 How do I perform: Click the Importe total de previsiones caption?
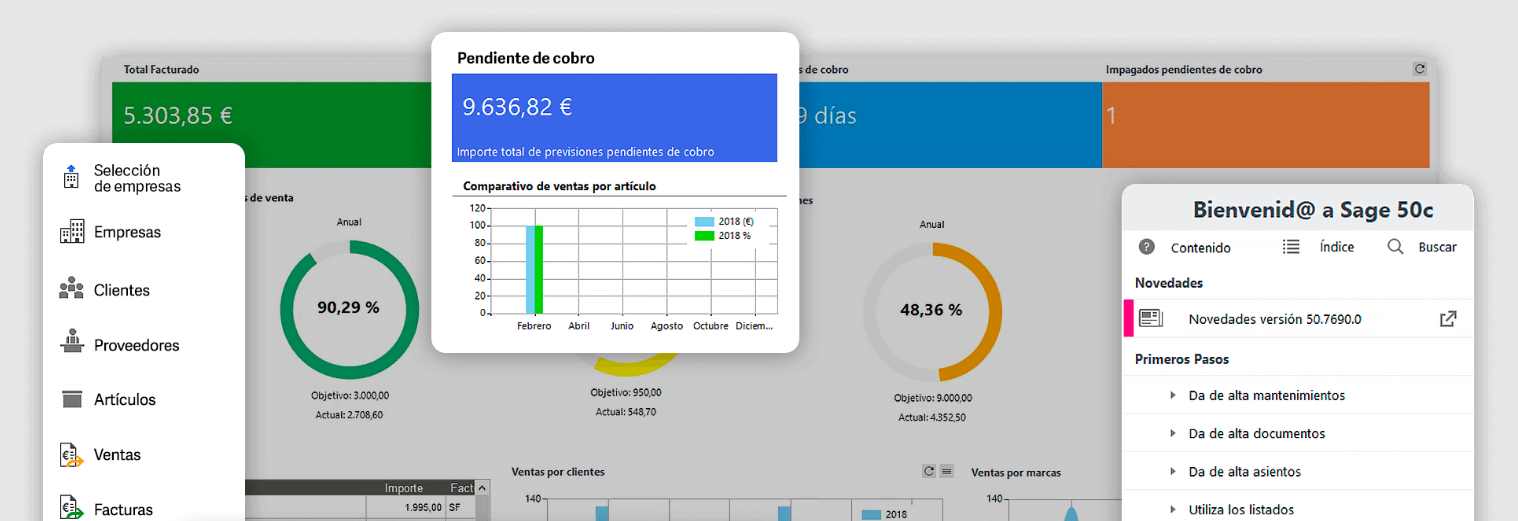585,152
